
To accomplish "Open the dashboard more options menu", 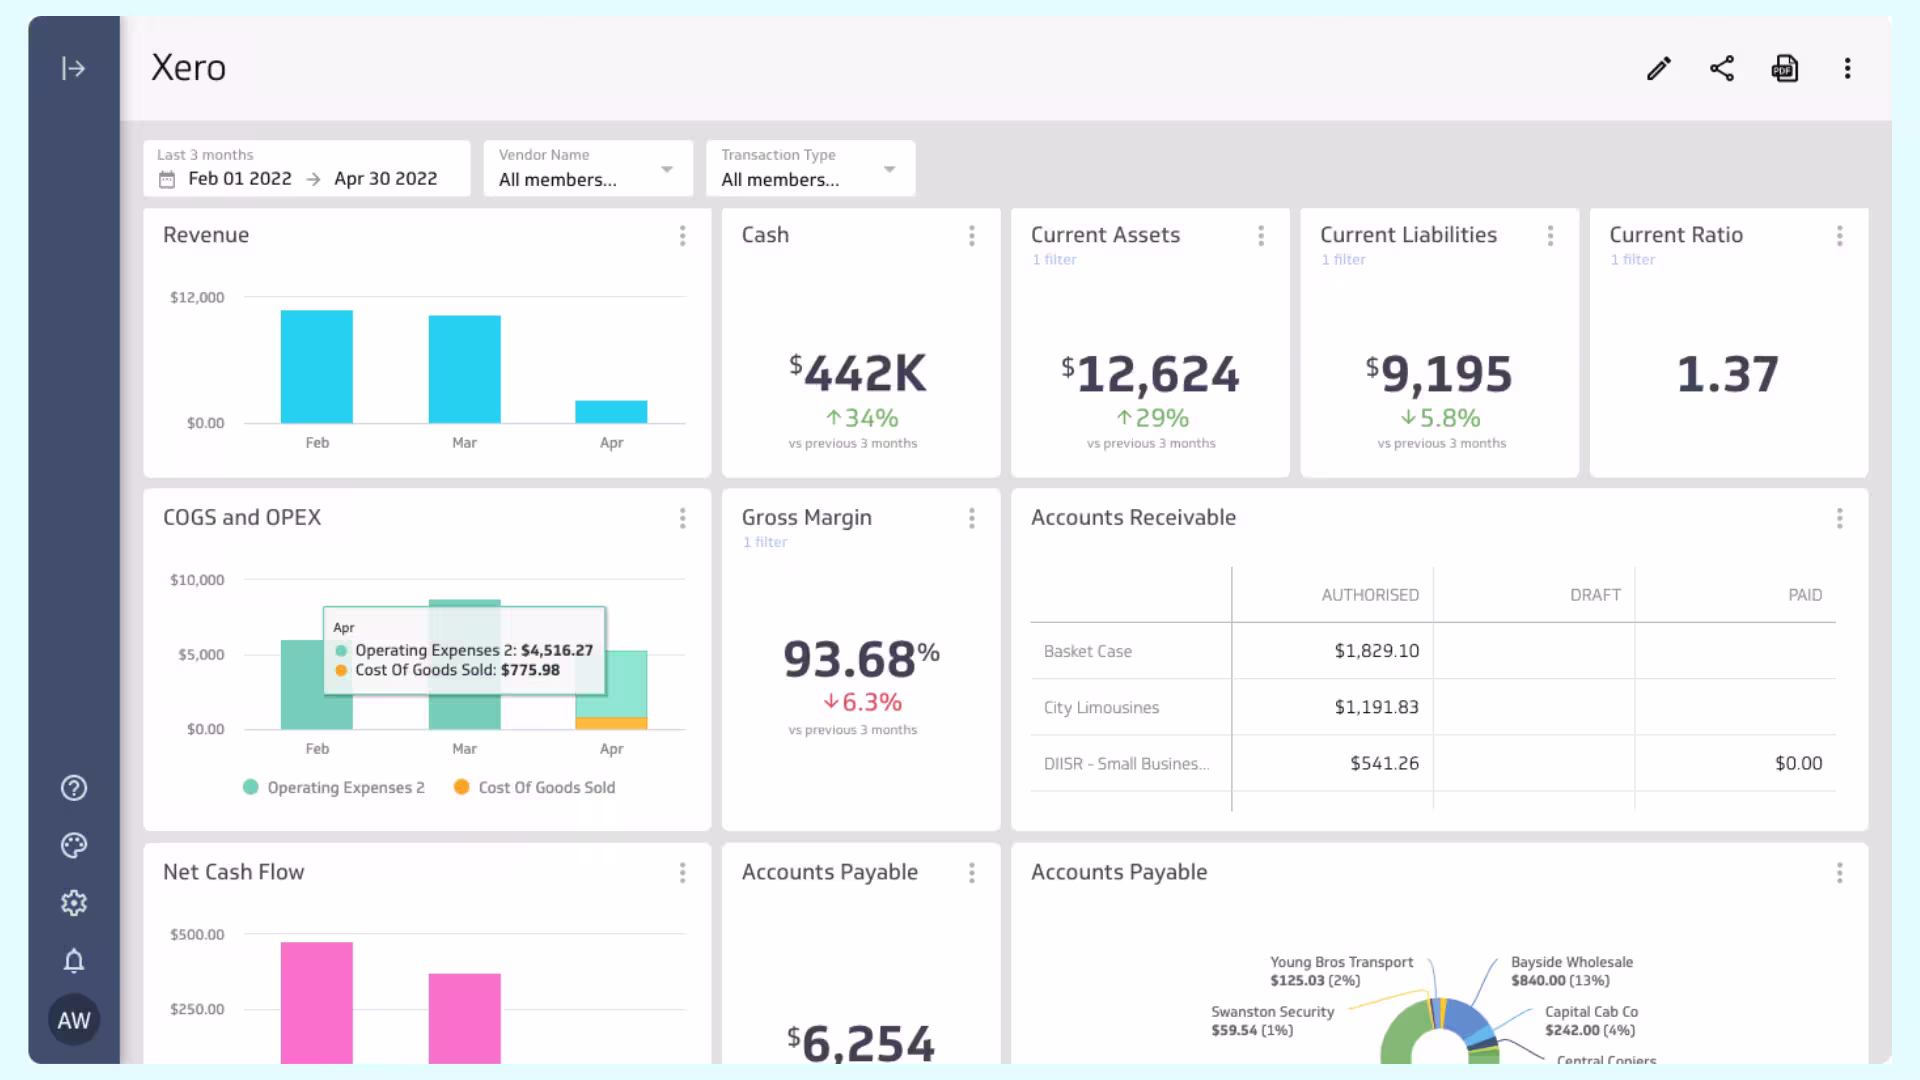I will [x=1847, y=68].
